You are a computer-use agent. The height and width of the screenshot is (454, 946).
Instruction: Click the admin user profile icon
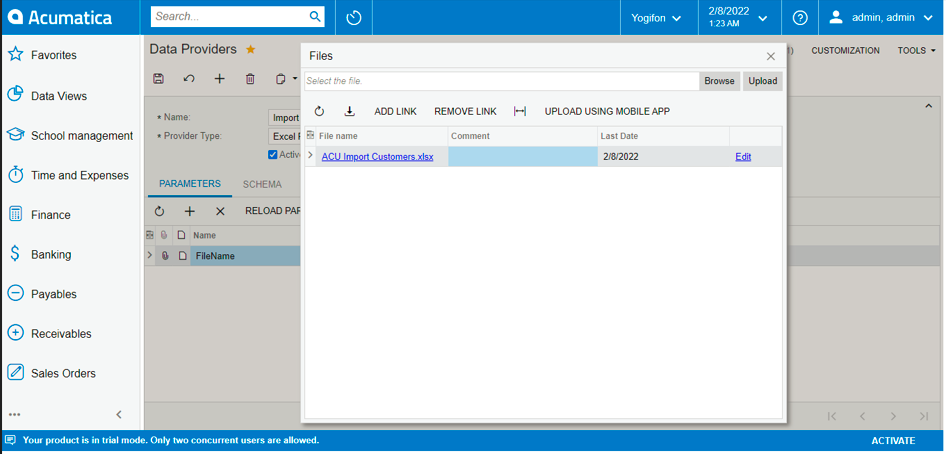(x=836, y=17)
